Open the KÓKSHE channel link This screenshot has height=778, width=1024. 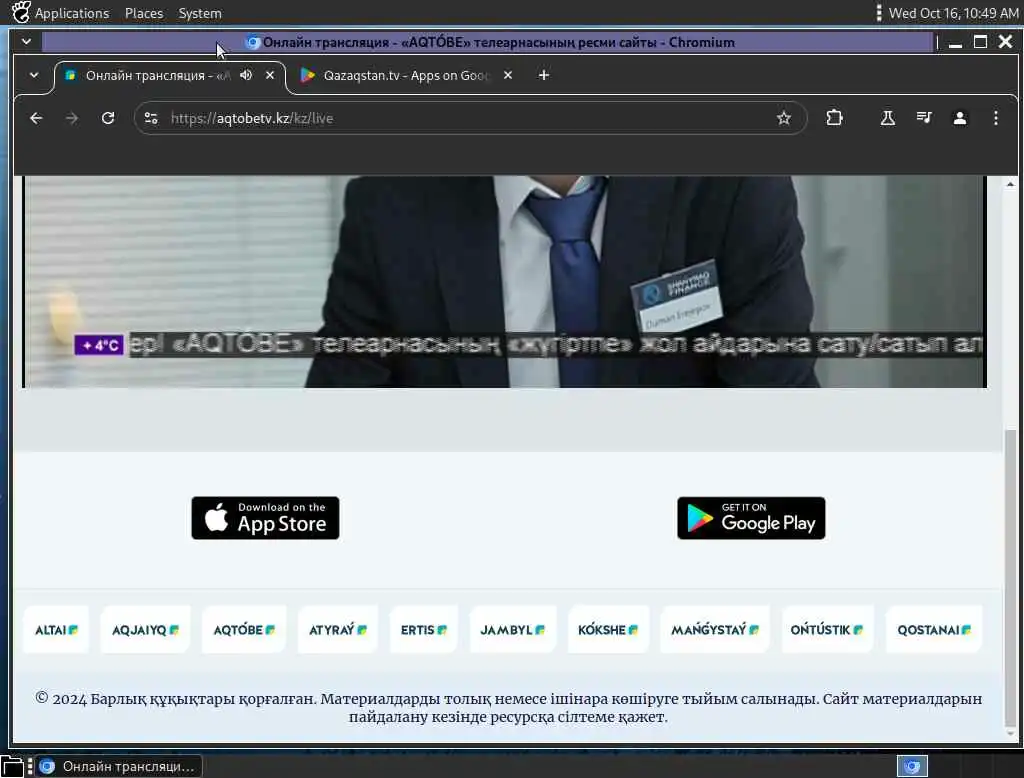pos(608,630)
